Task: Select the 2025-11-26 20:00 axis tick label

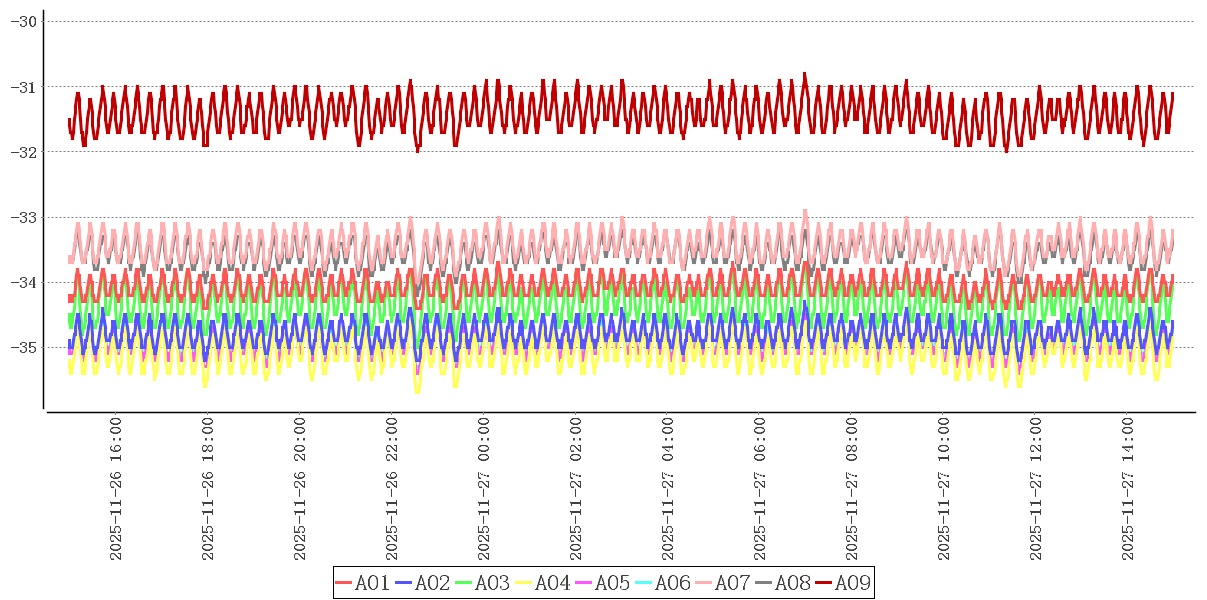Action: (299, 490)
